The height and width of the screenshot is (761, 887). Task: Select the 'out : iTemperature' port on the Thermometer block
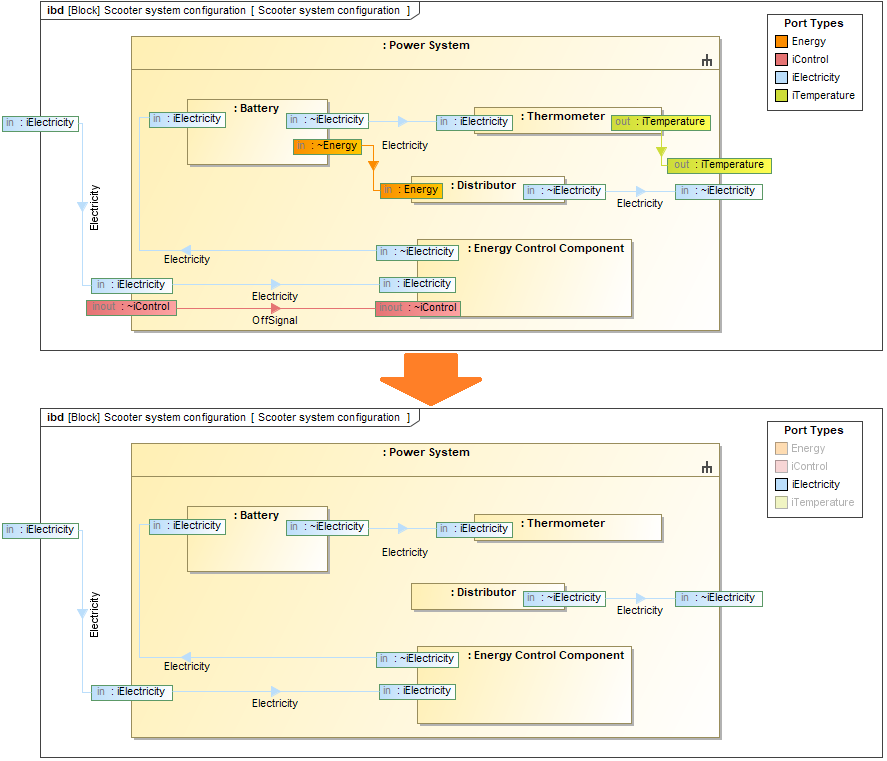pyautogui.click(x=660, y=122)
